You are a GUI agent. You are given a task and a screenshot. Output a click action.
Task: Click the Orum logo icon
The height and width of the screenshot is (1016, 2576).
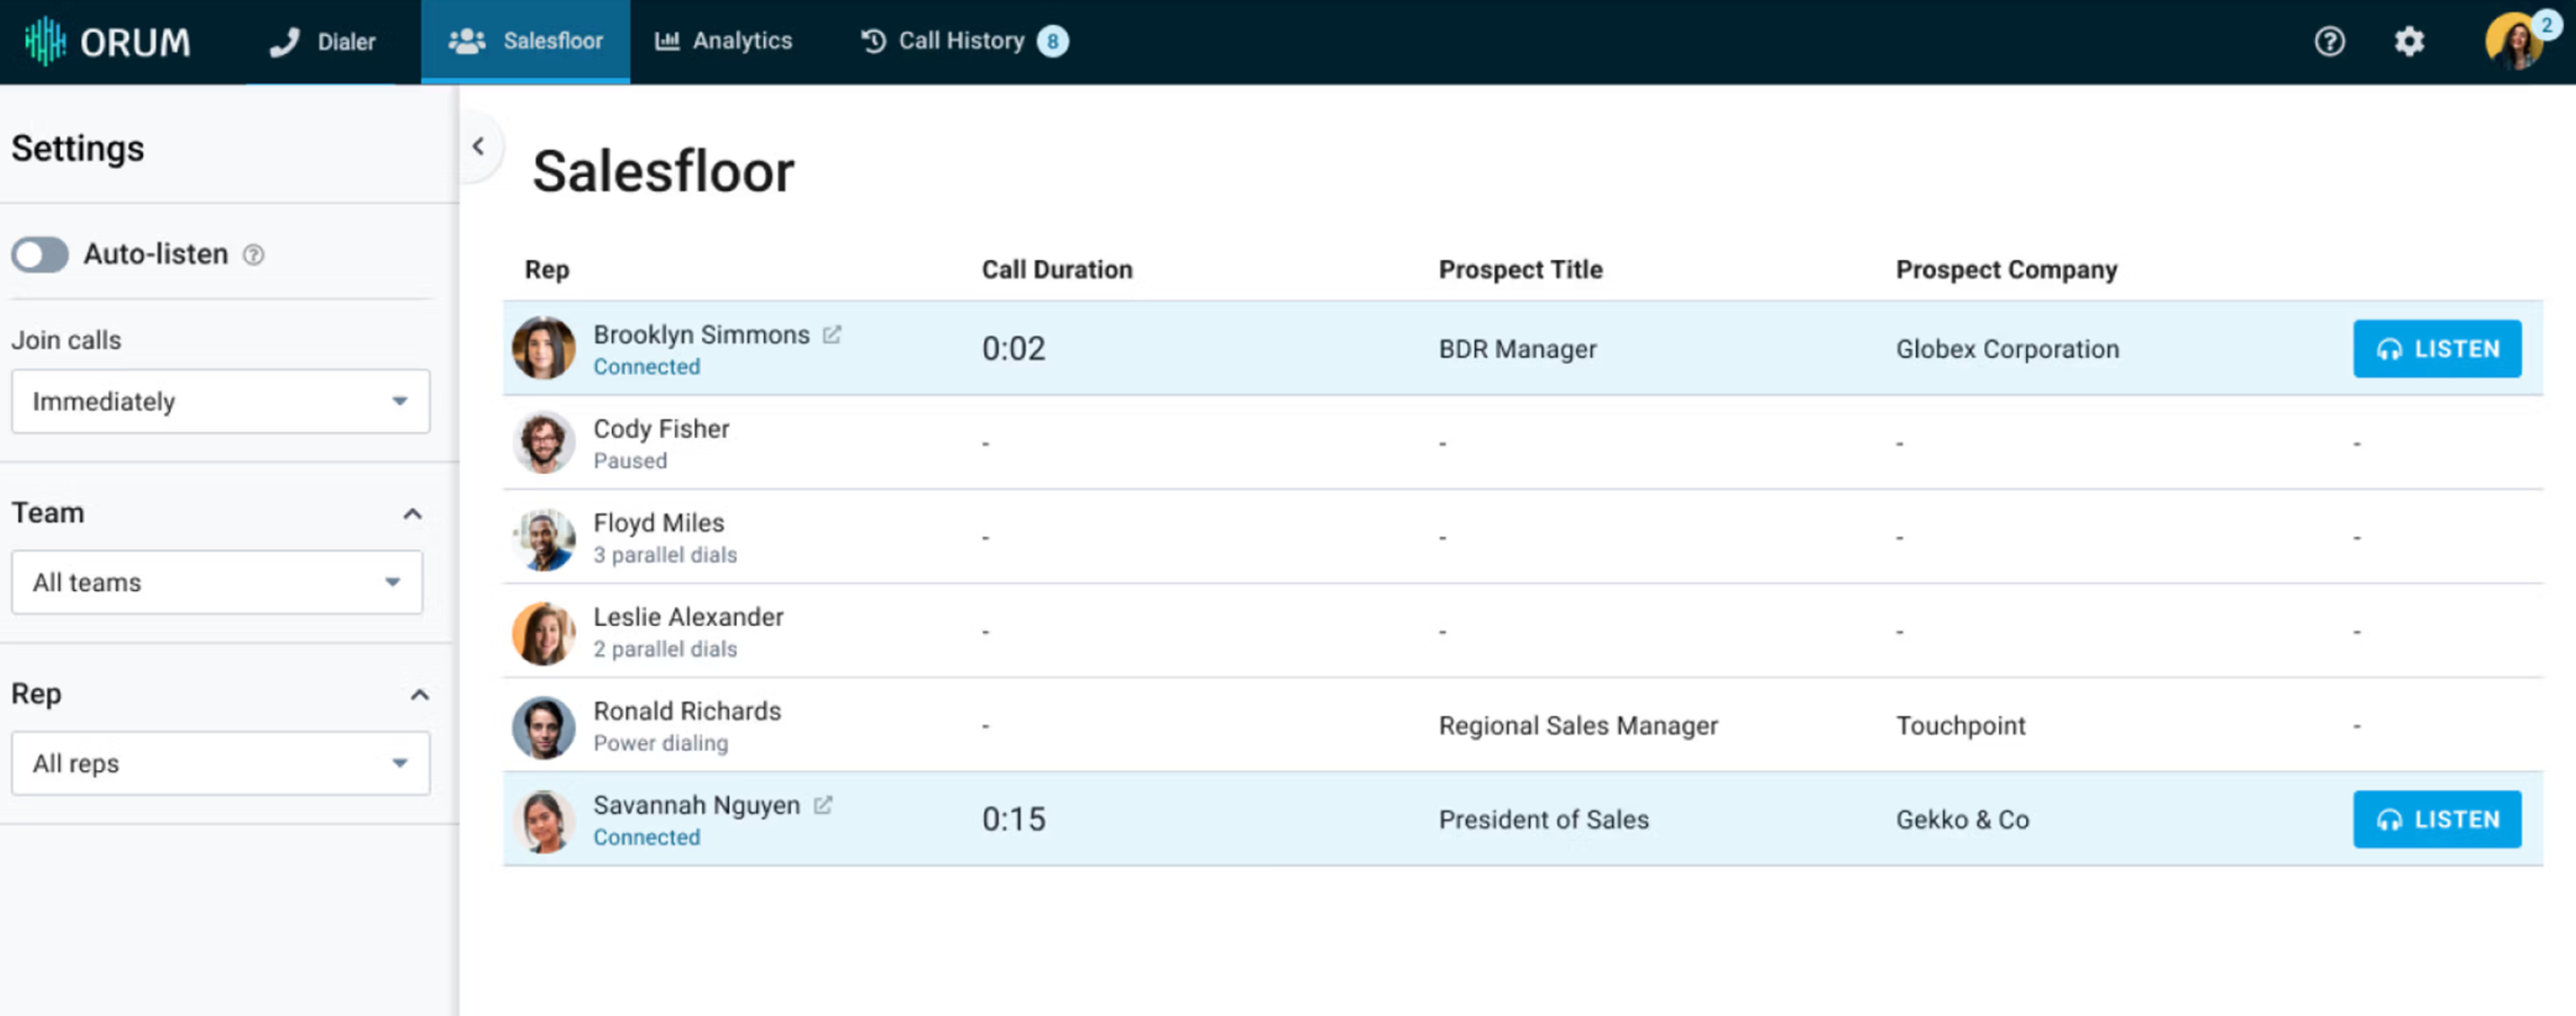pyautogui.click(x=45, y=41)
